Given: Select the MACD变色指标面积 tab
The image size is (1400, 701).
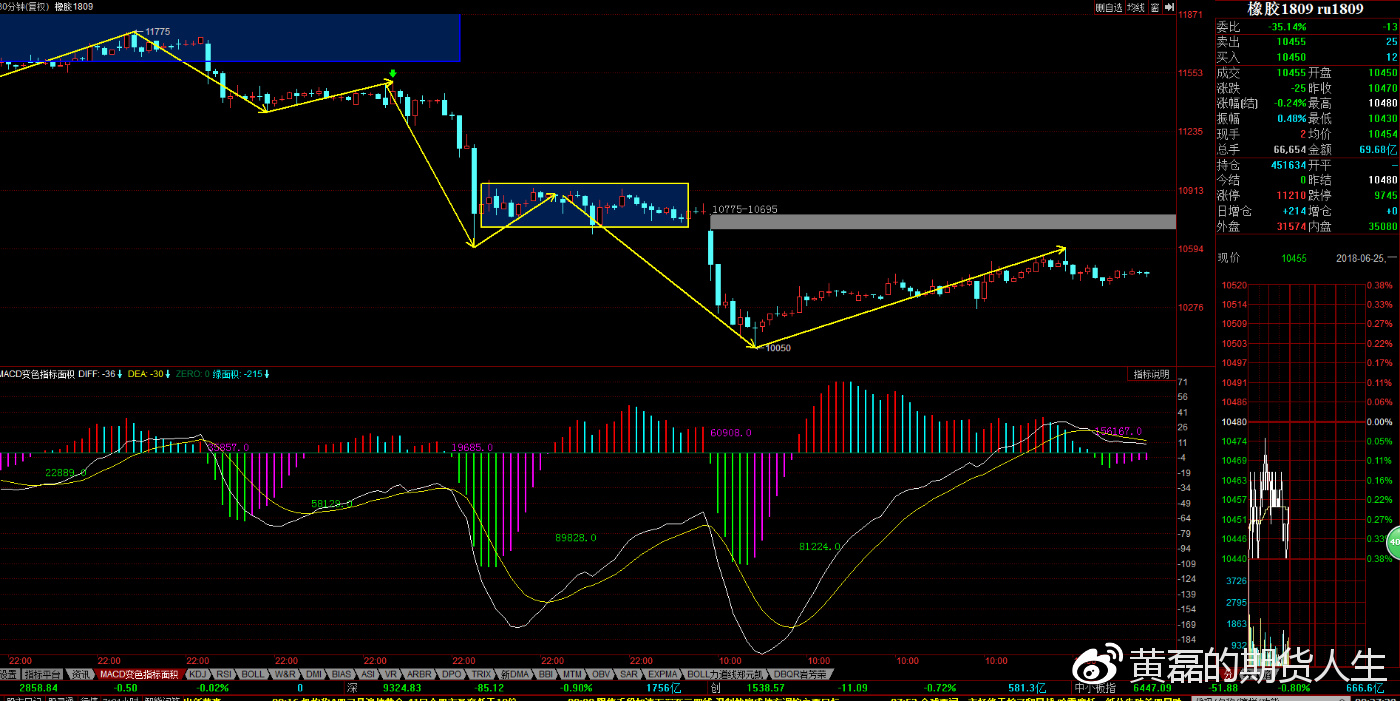Looking at the screenshot, I should click(138, 674).
